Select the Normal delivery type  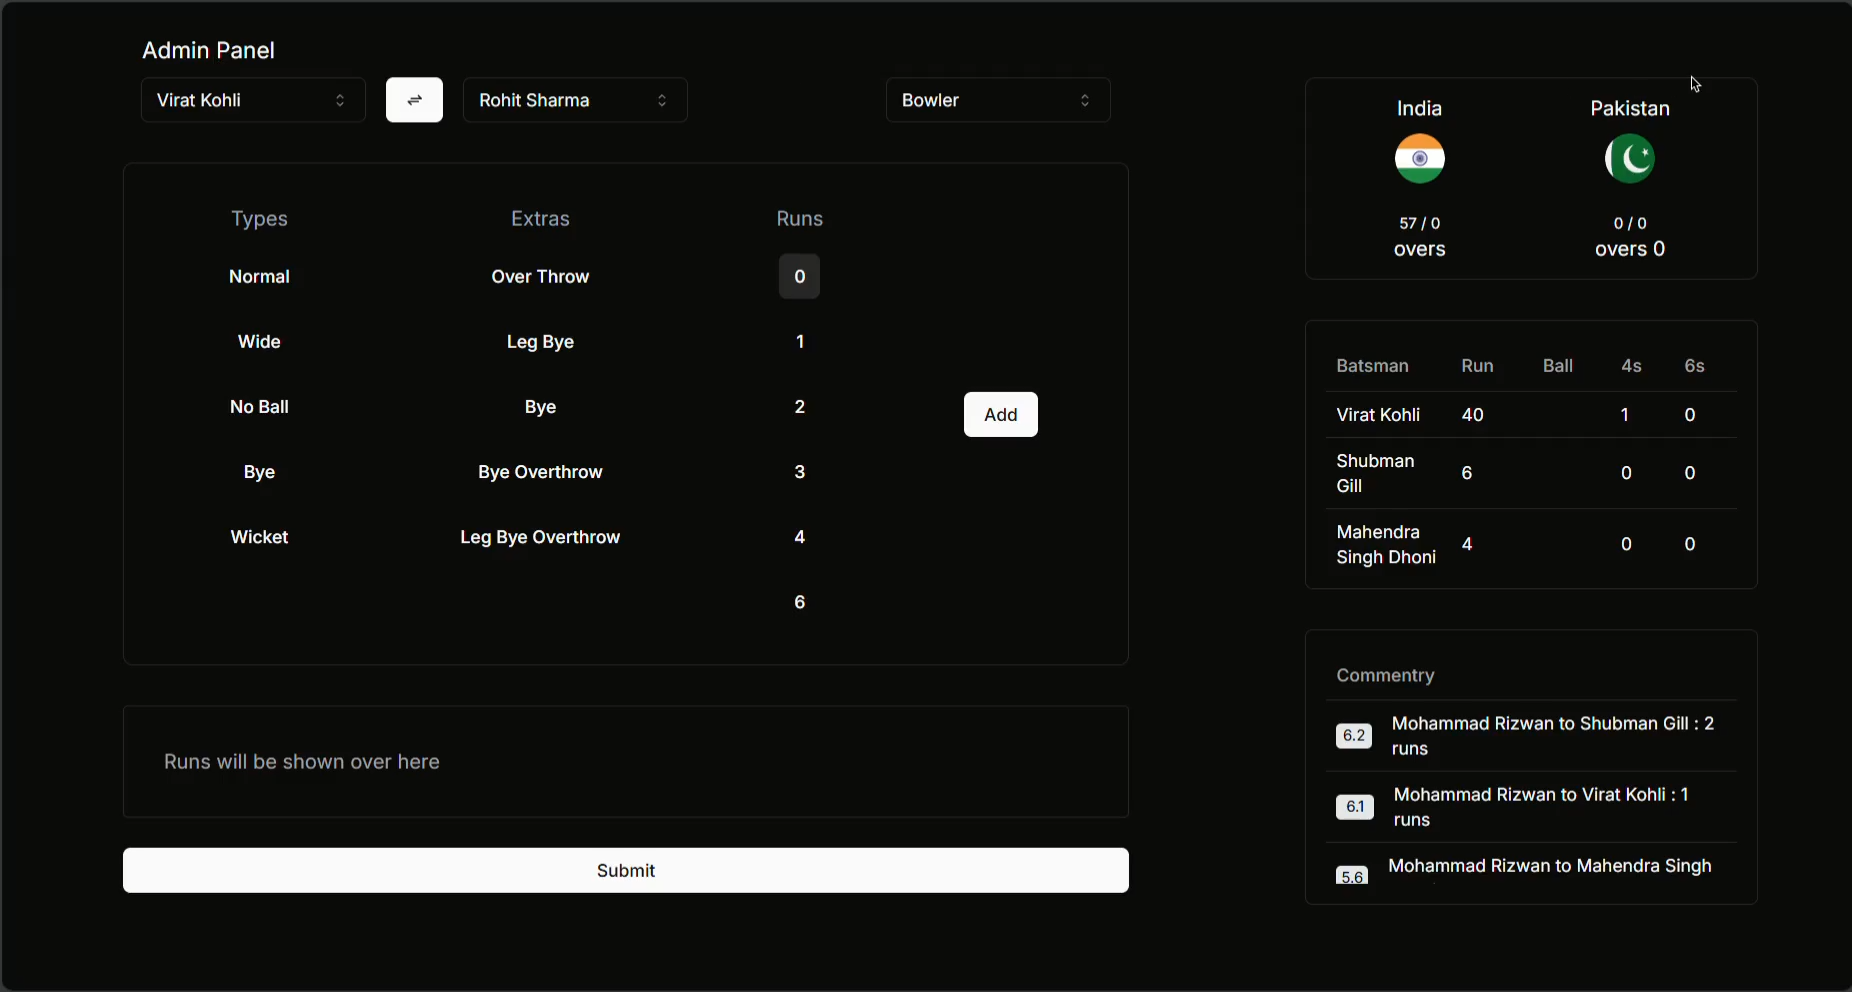point(259,277)
